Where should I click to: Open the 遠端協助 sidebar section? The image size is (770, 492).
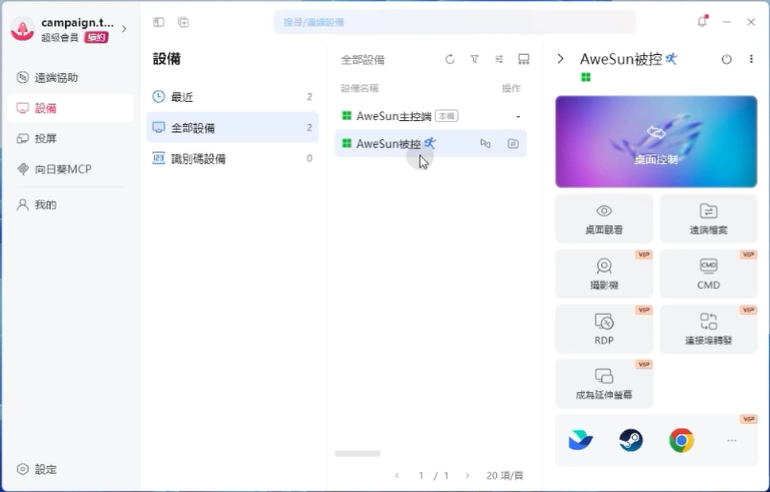pyautogui.click(x=70, y=78)
